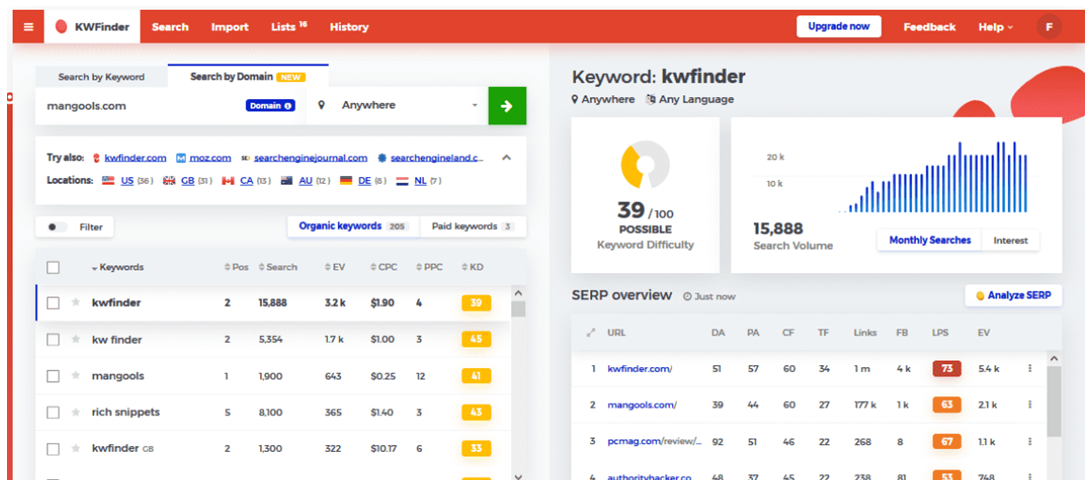
Task: Star the kw finder keyword
Action: click(x=76, y=339)
